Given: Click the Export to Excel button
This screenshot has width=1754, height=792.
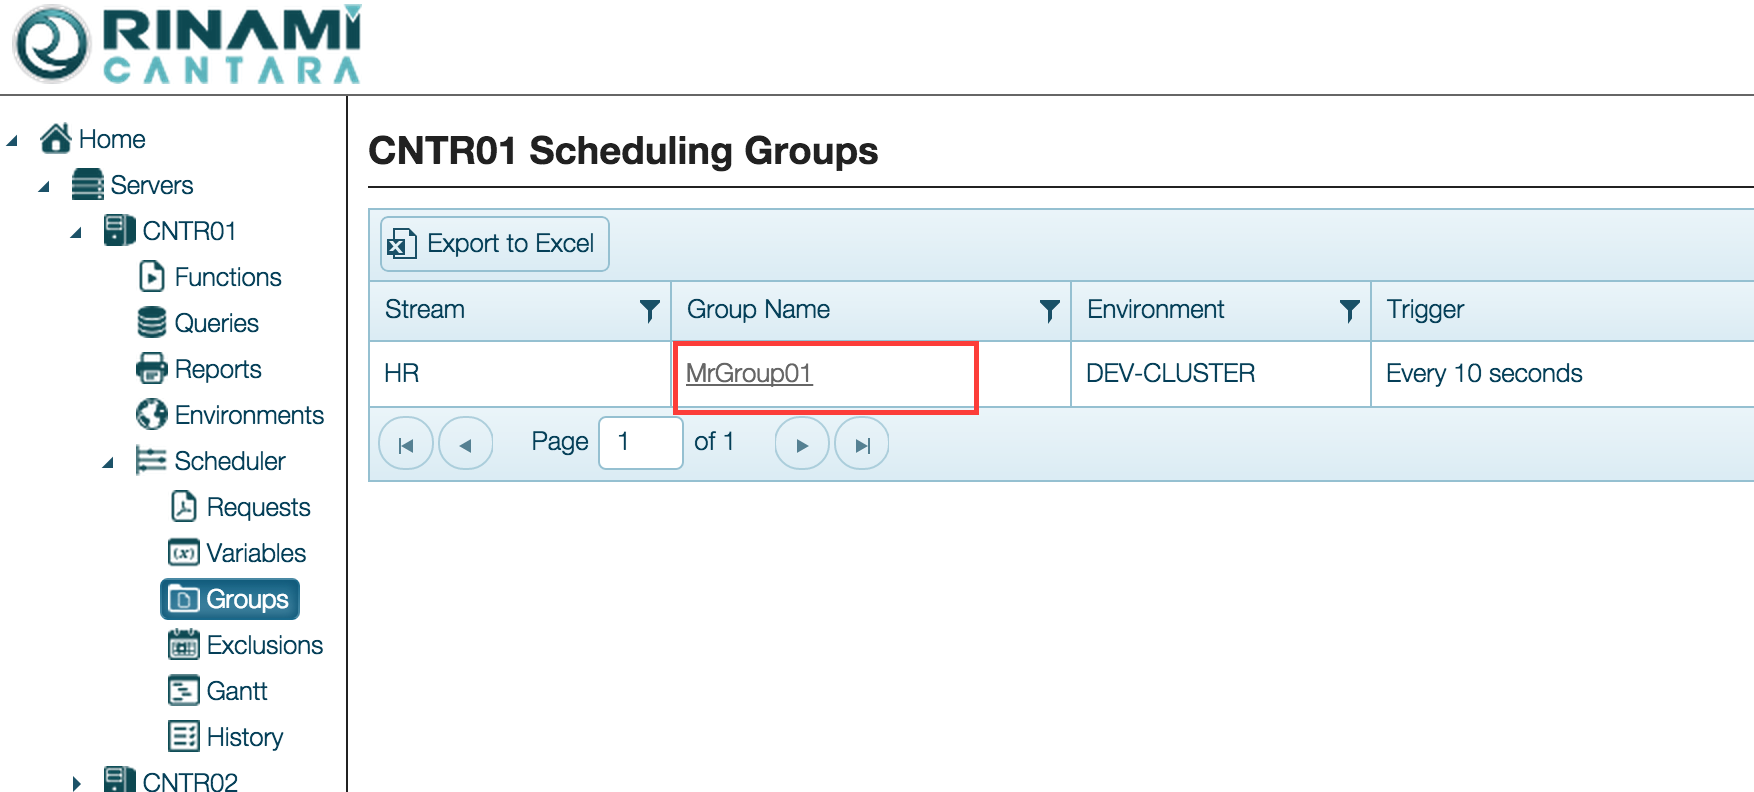Looking at the screenshot, I should (495, 244).
